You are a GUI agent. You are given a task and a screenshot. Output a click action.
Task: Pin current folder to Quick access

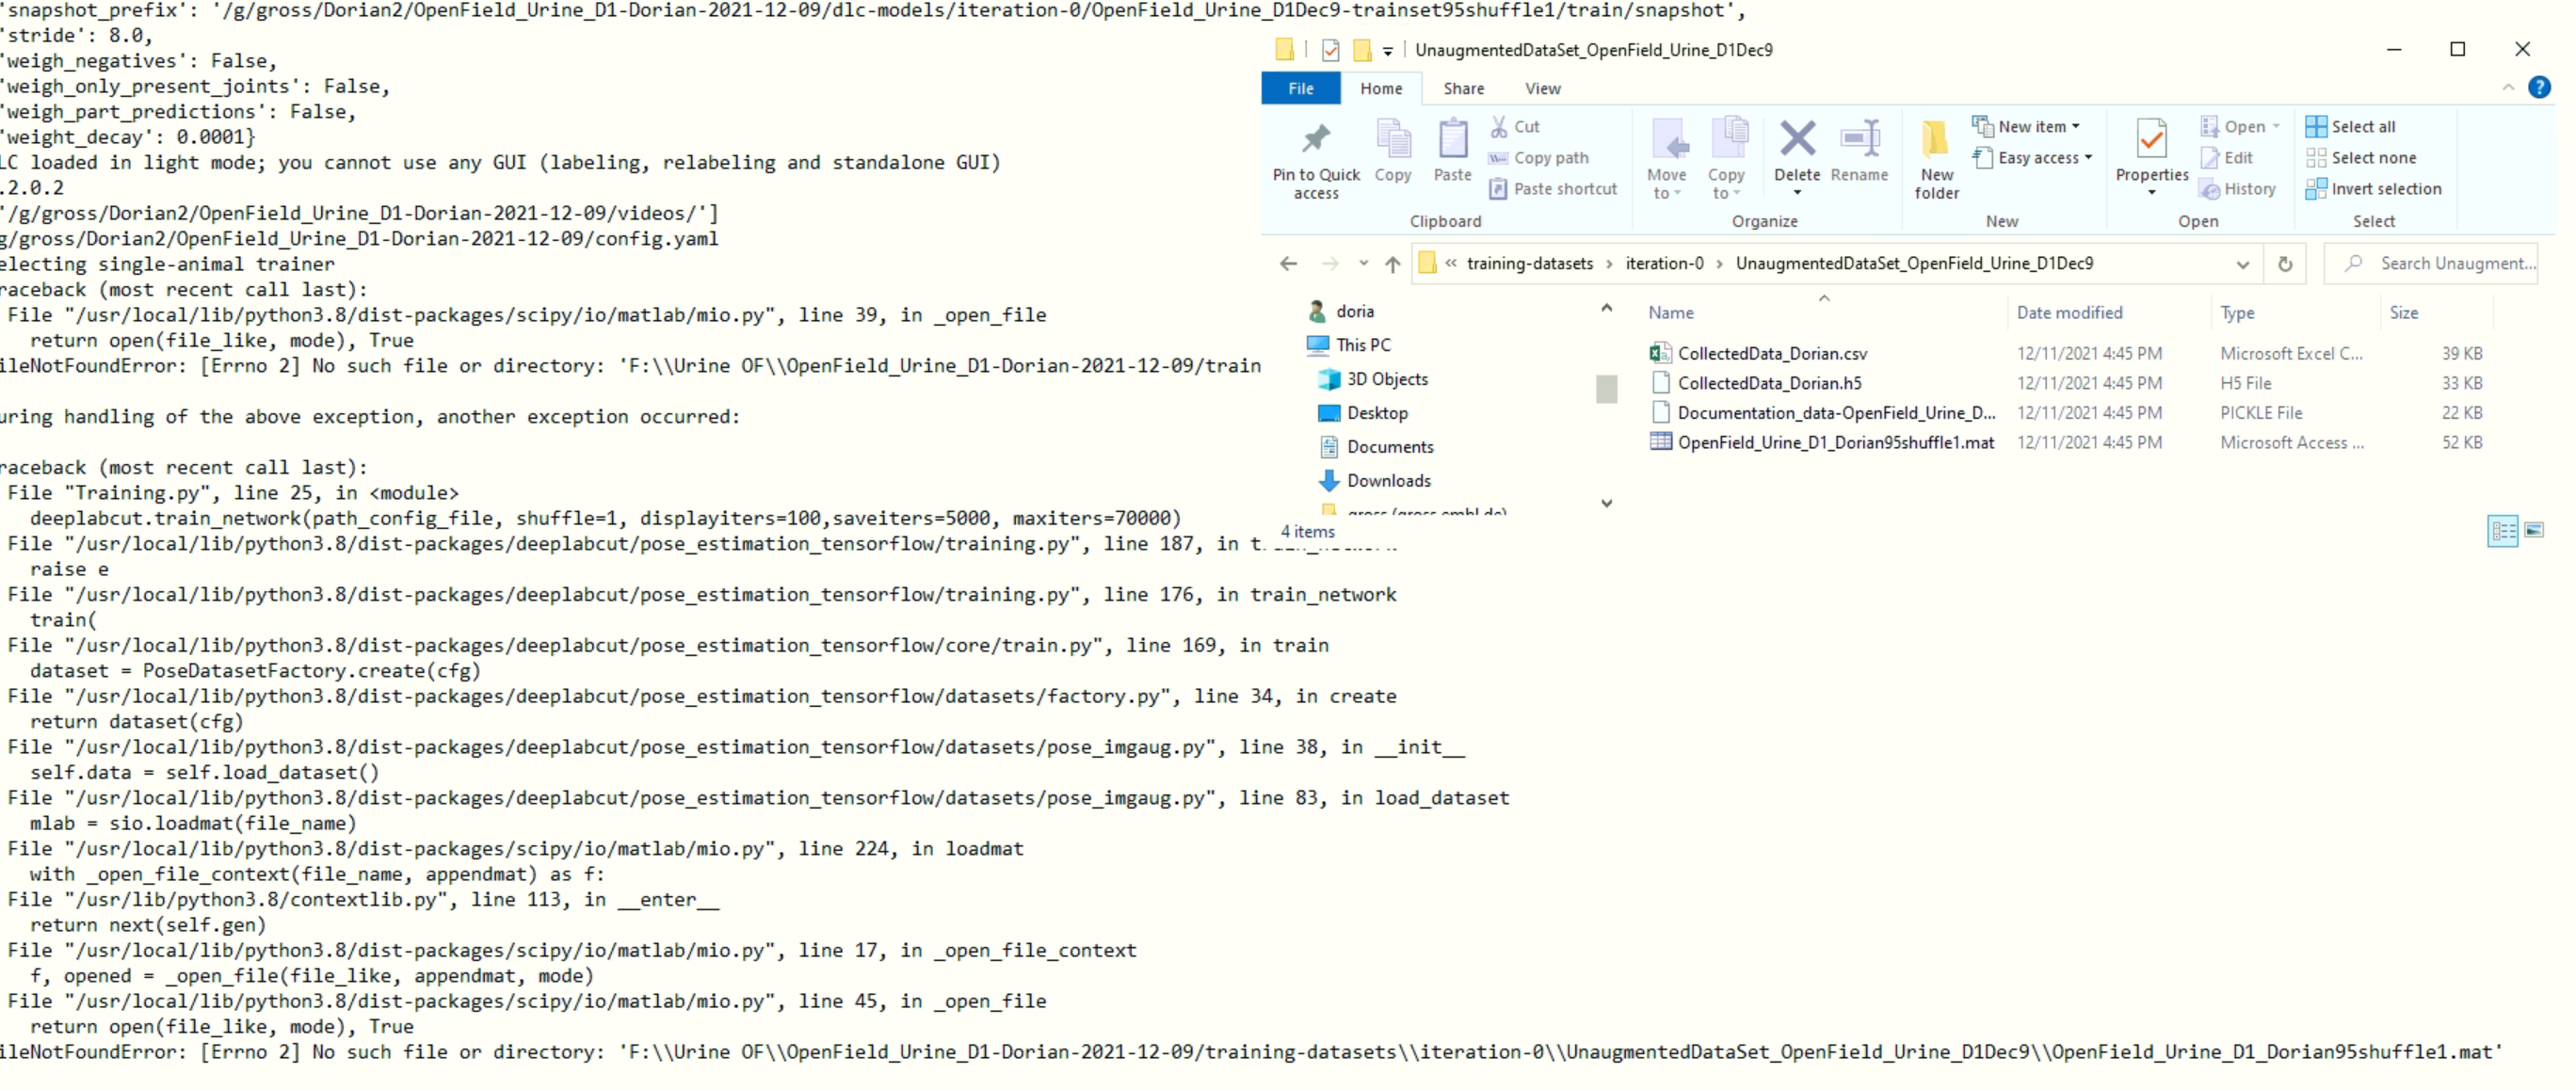click(1314, 155)
